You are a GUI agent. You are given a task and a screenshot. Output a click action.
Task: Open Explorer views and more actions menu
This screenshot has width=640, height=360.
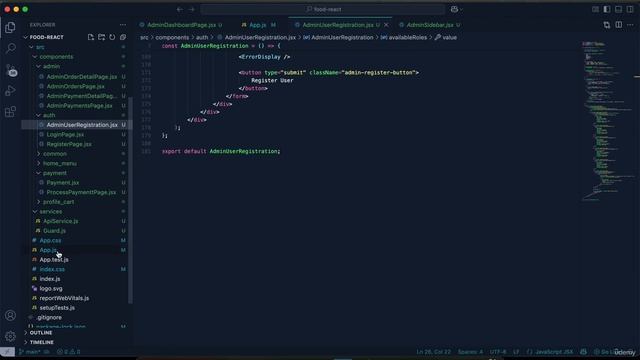[123, 25]
